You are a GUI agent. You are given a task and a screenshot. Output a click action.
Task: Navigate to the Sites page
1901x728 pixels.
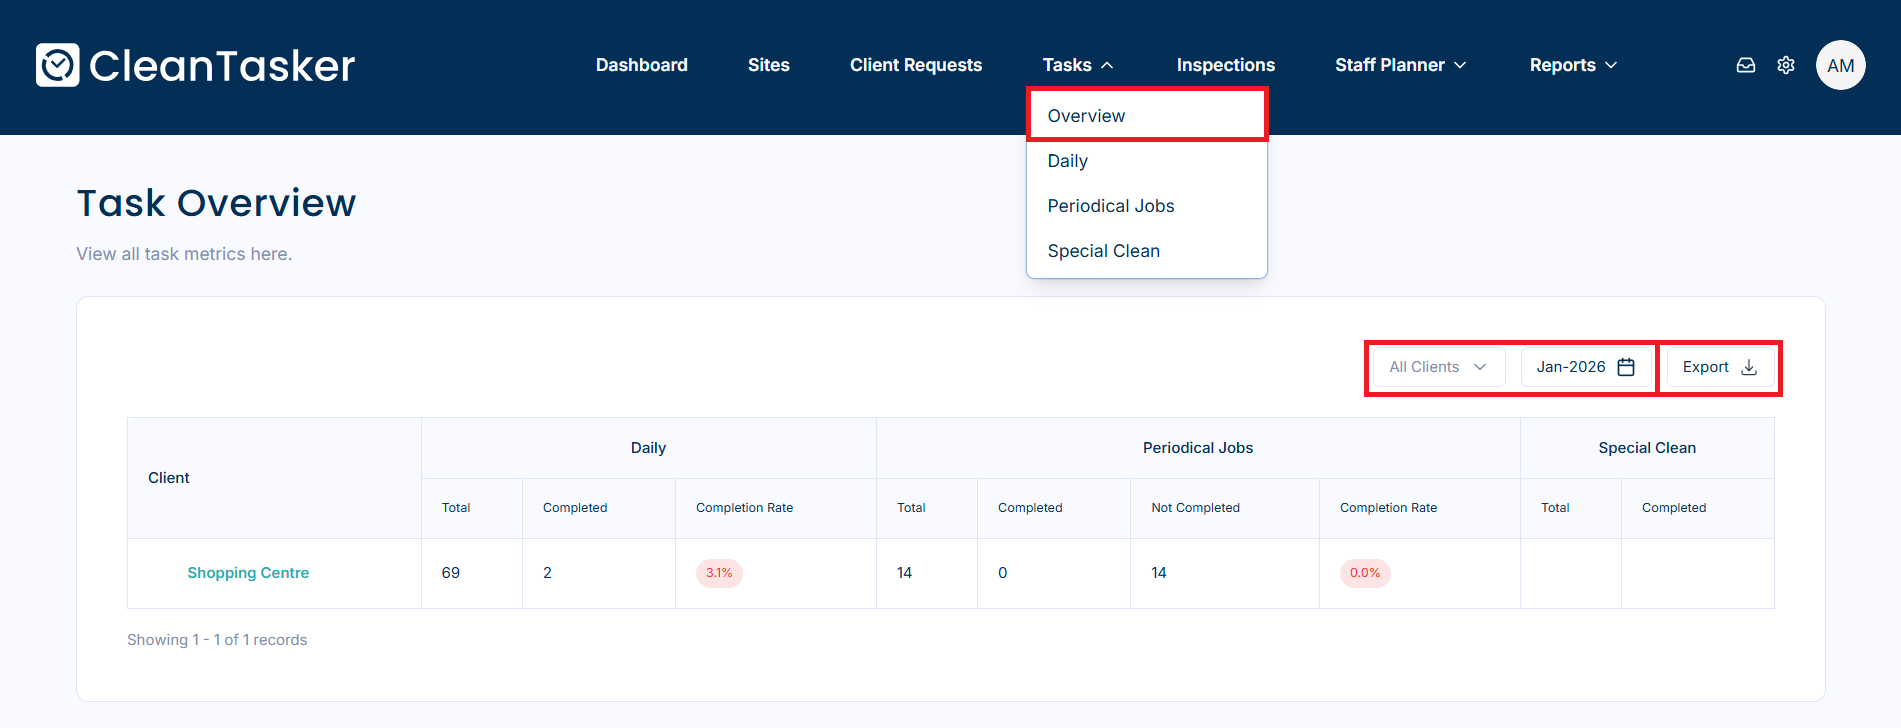(768, 65)
